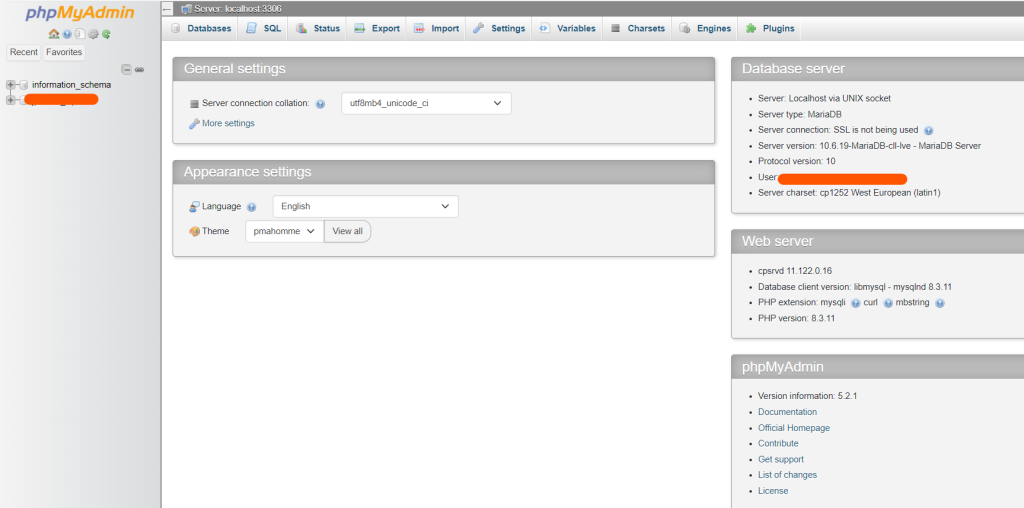
Task: Click help icon after mysqli extension
Action: coord(856,303)
